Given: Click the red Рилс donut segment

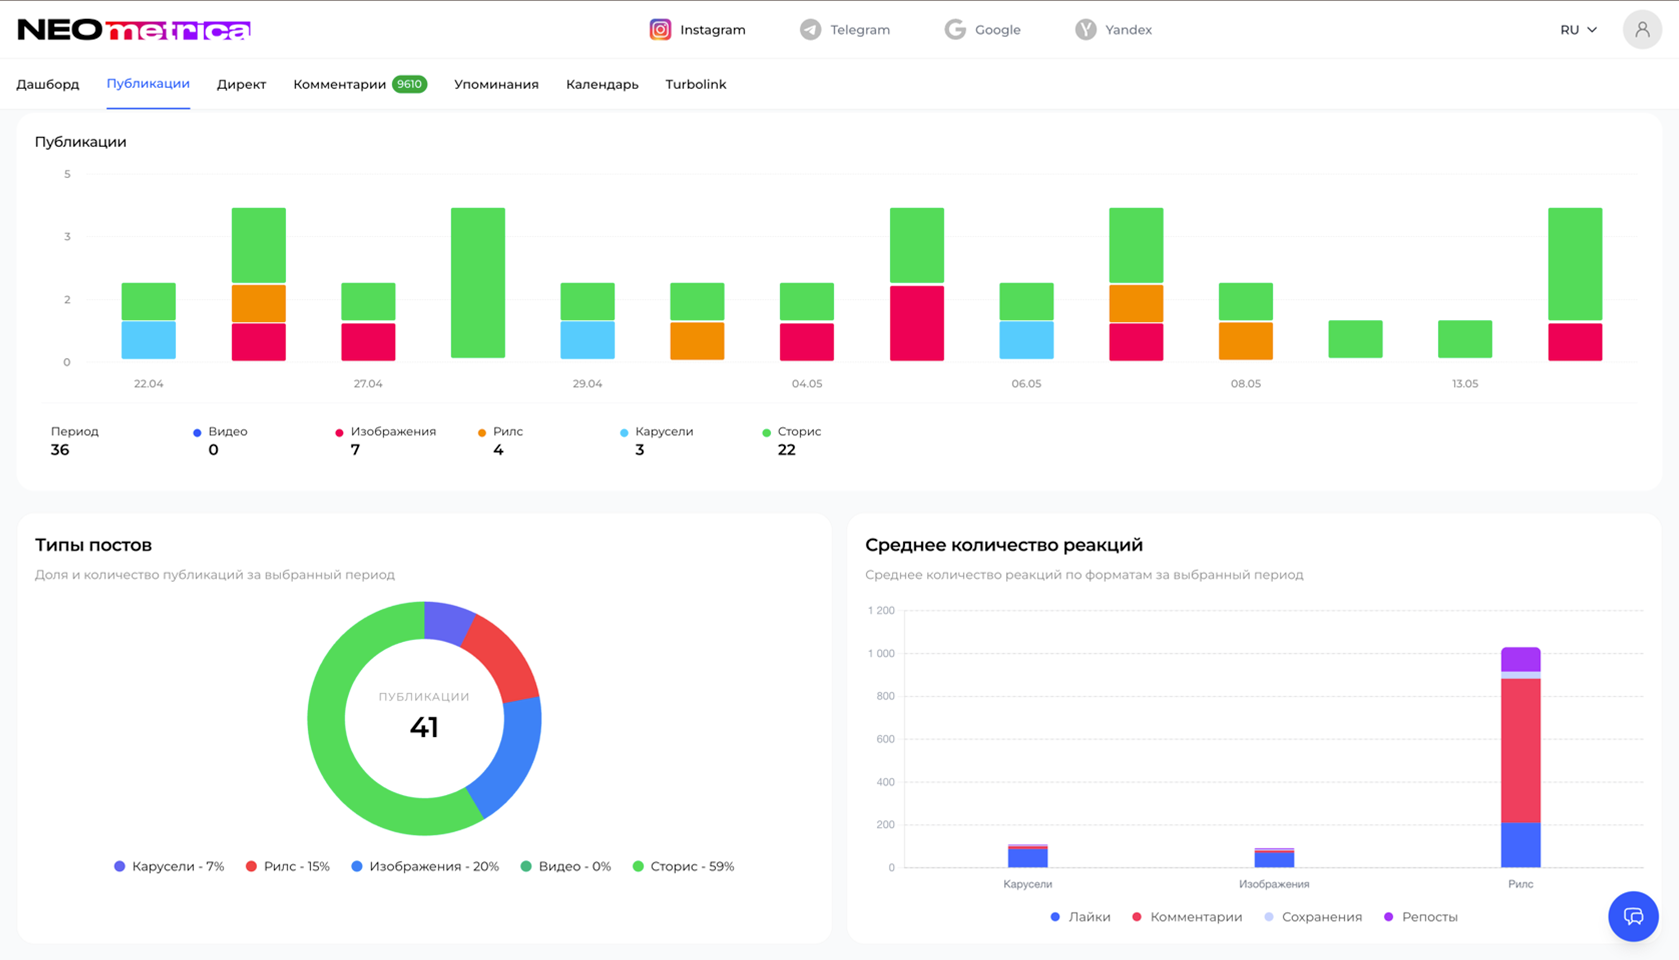Looking at the screenshot, I should point(506,655).
